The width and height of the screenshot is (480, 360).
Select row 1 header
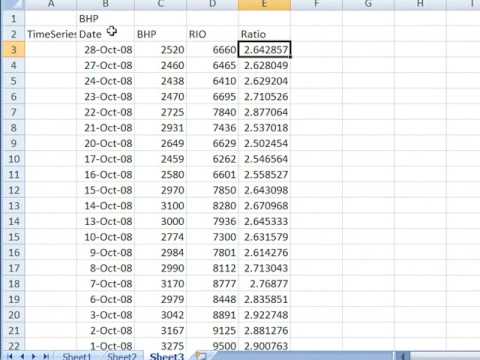point(13,18)
